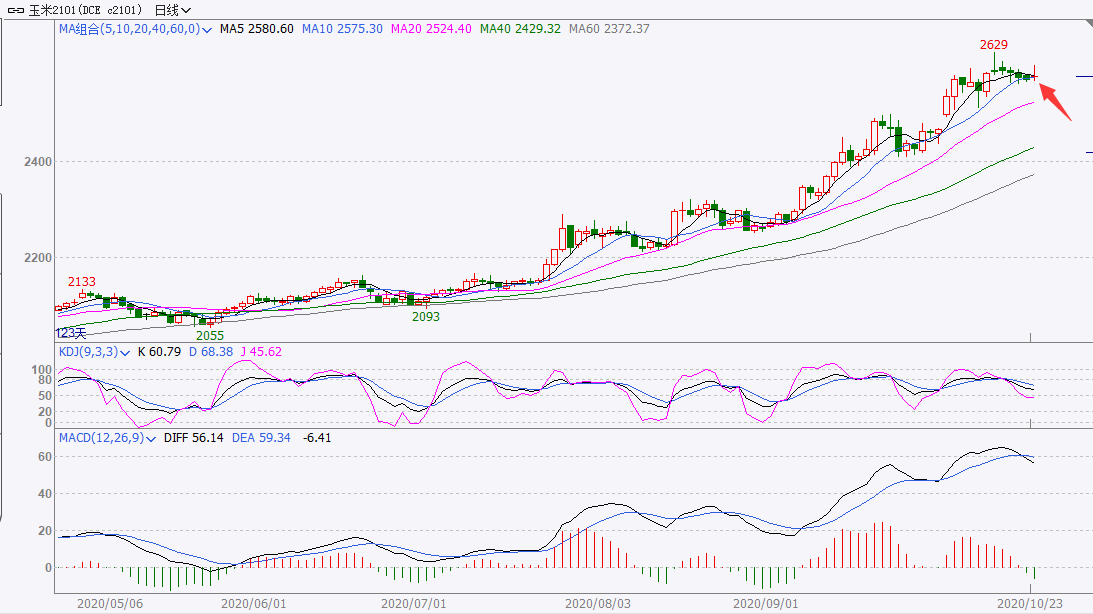Click the K 60.79 reading
The image size is (1093, 614).
point(159,352)
